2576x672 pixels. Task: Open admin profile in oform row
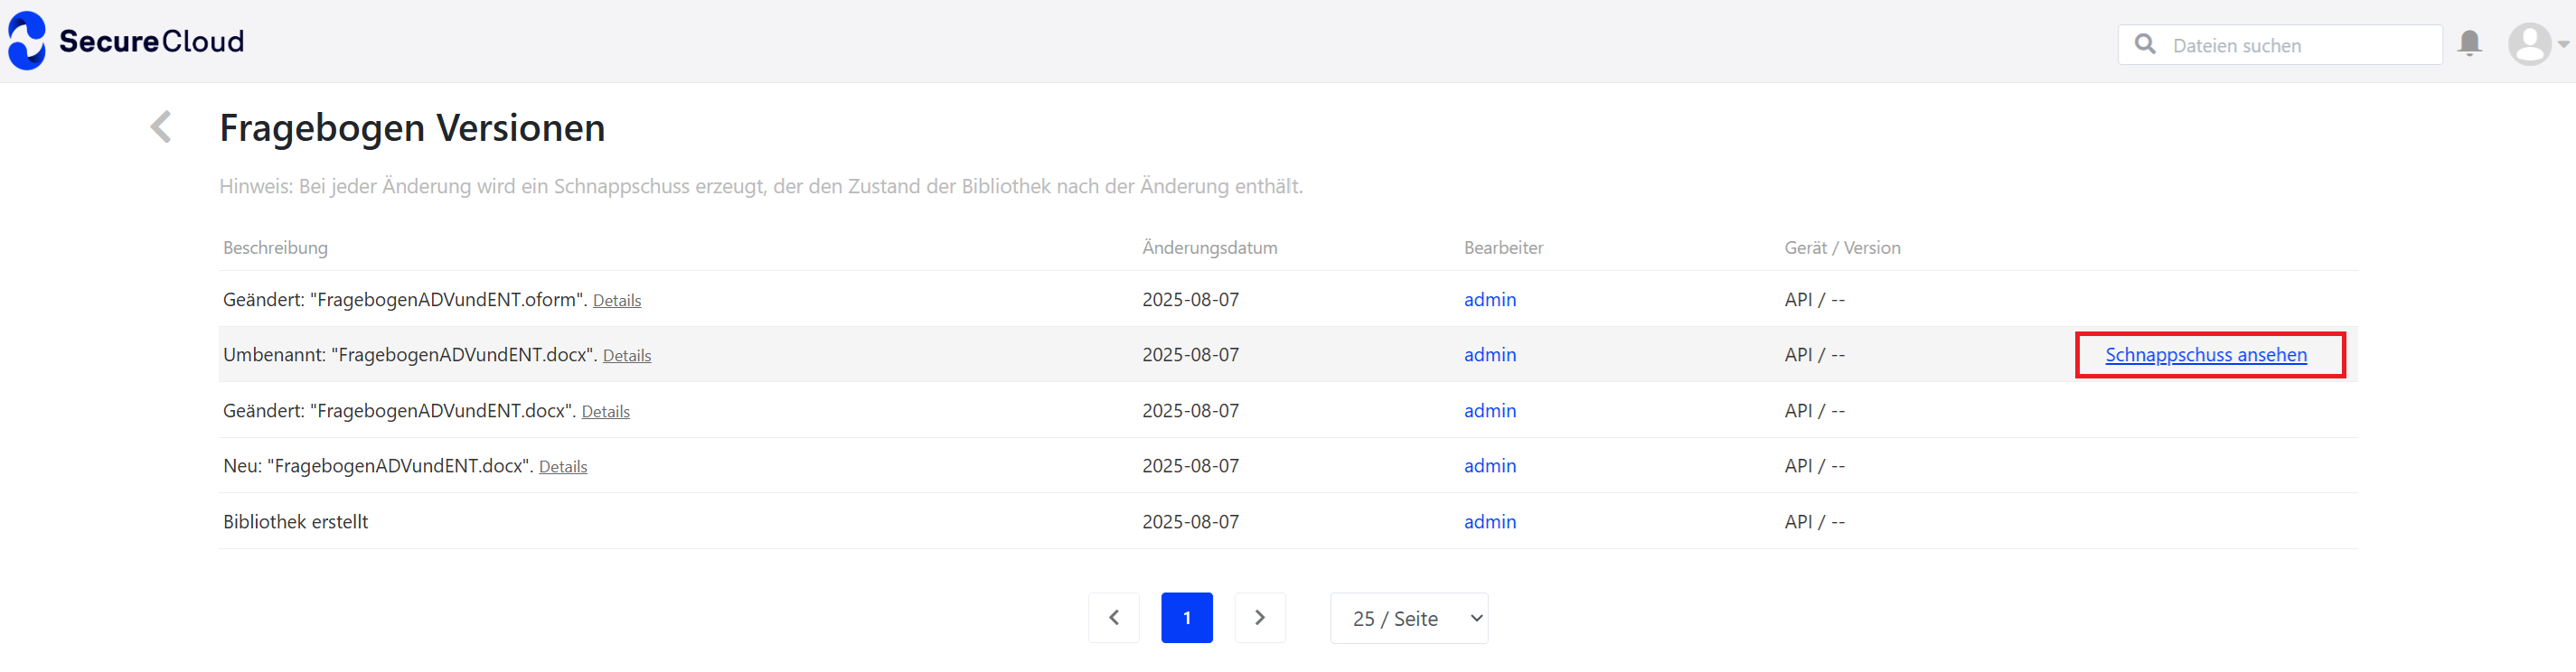[x=1489, y=300]
